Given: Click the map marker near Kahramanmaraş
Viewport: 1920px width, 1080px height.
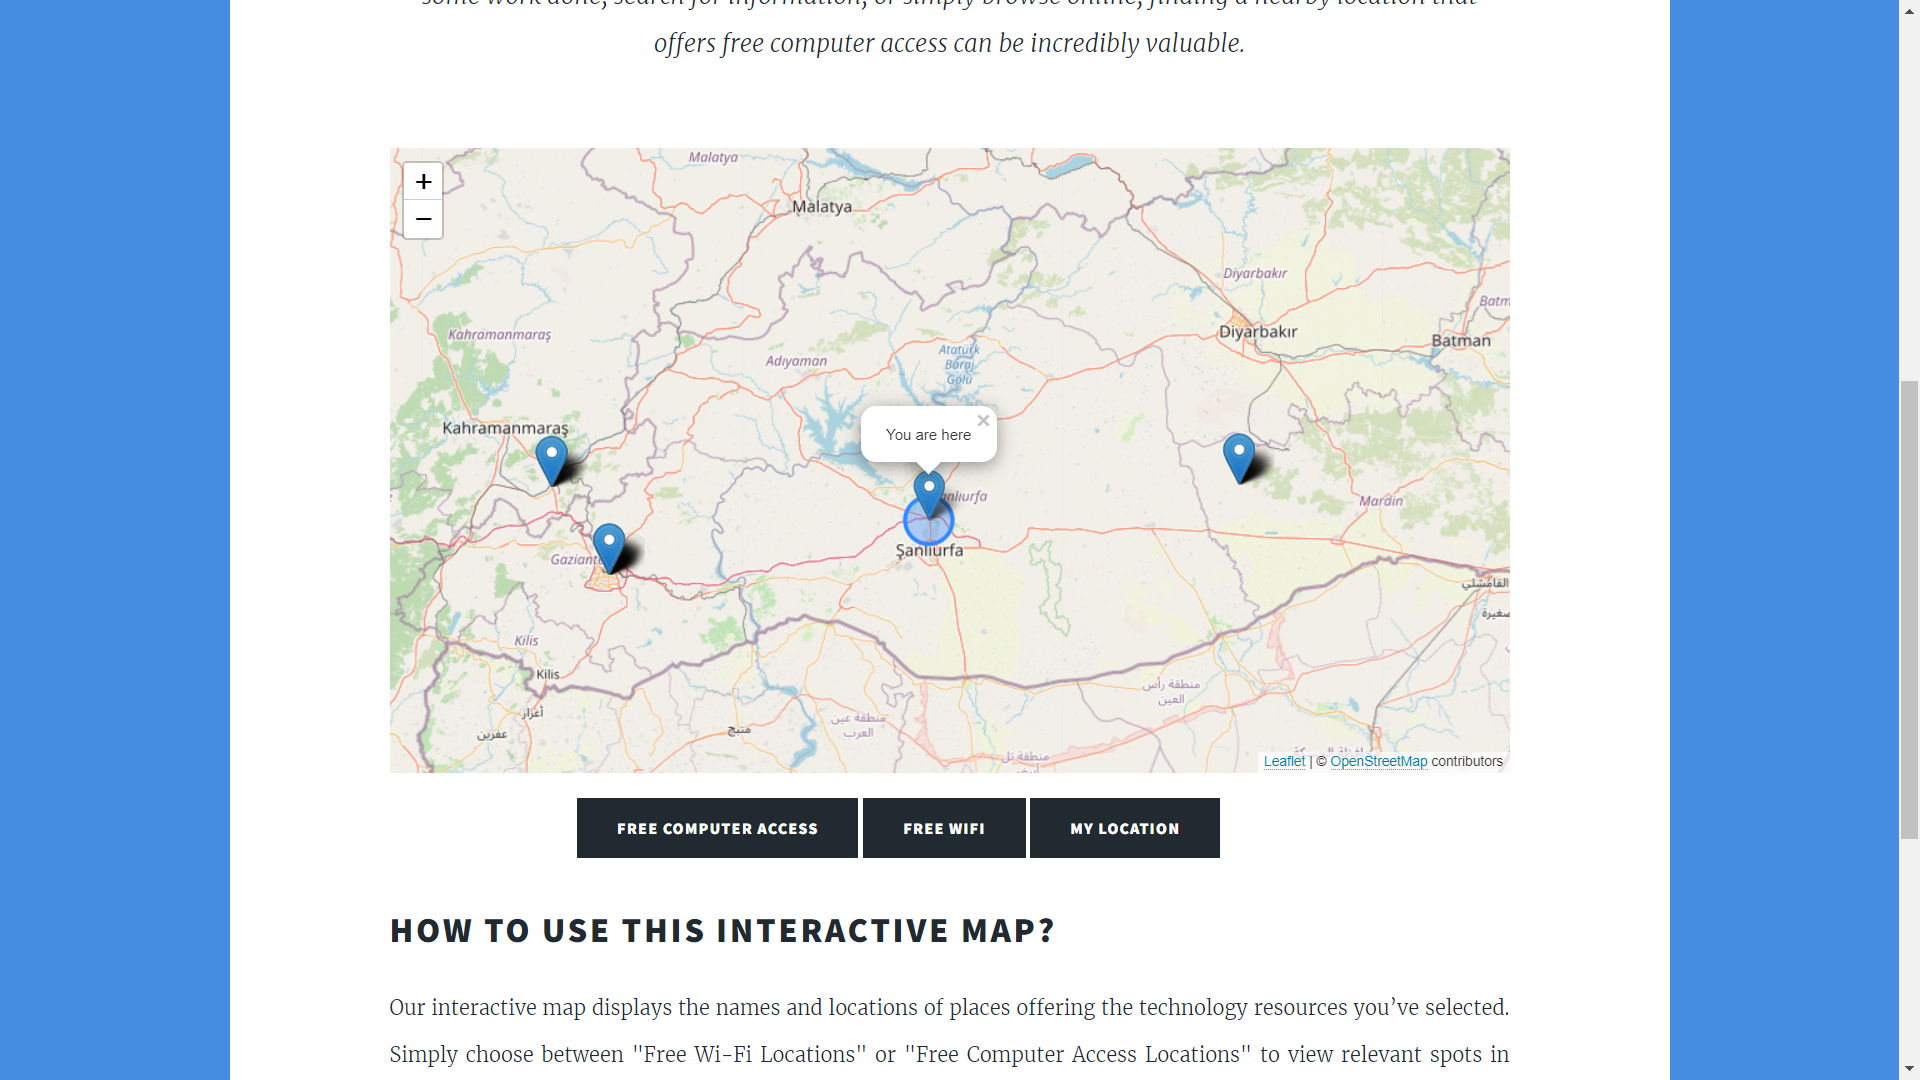Looking at the screenshot, I should tap(551, 458).
